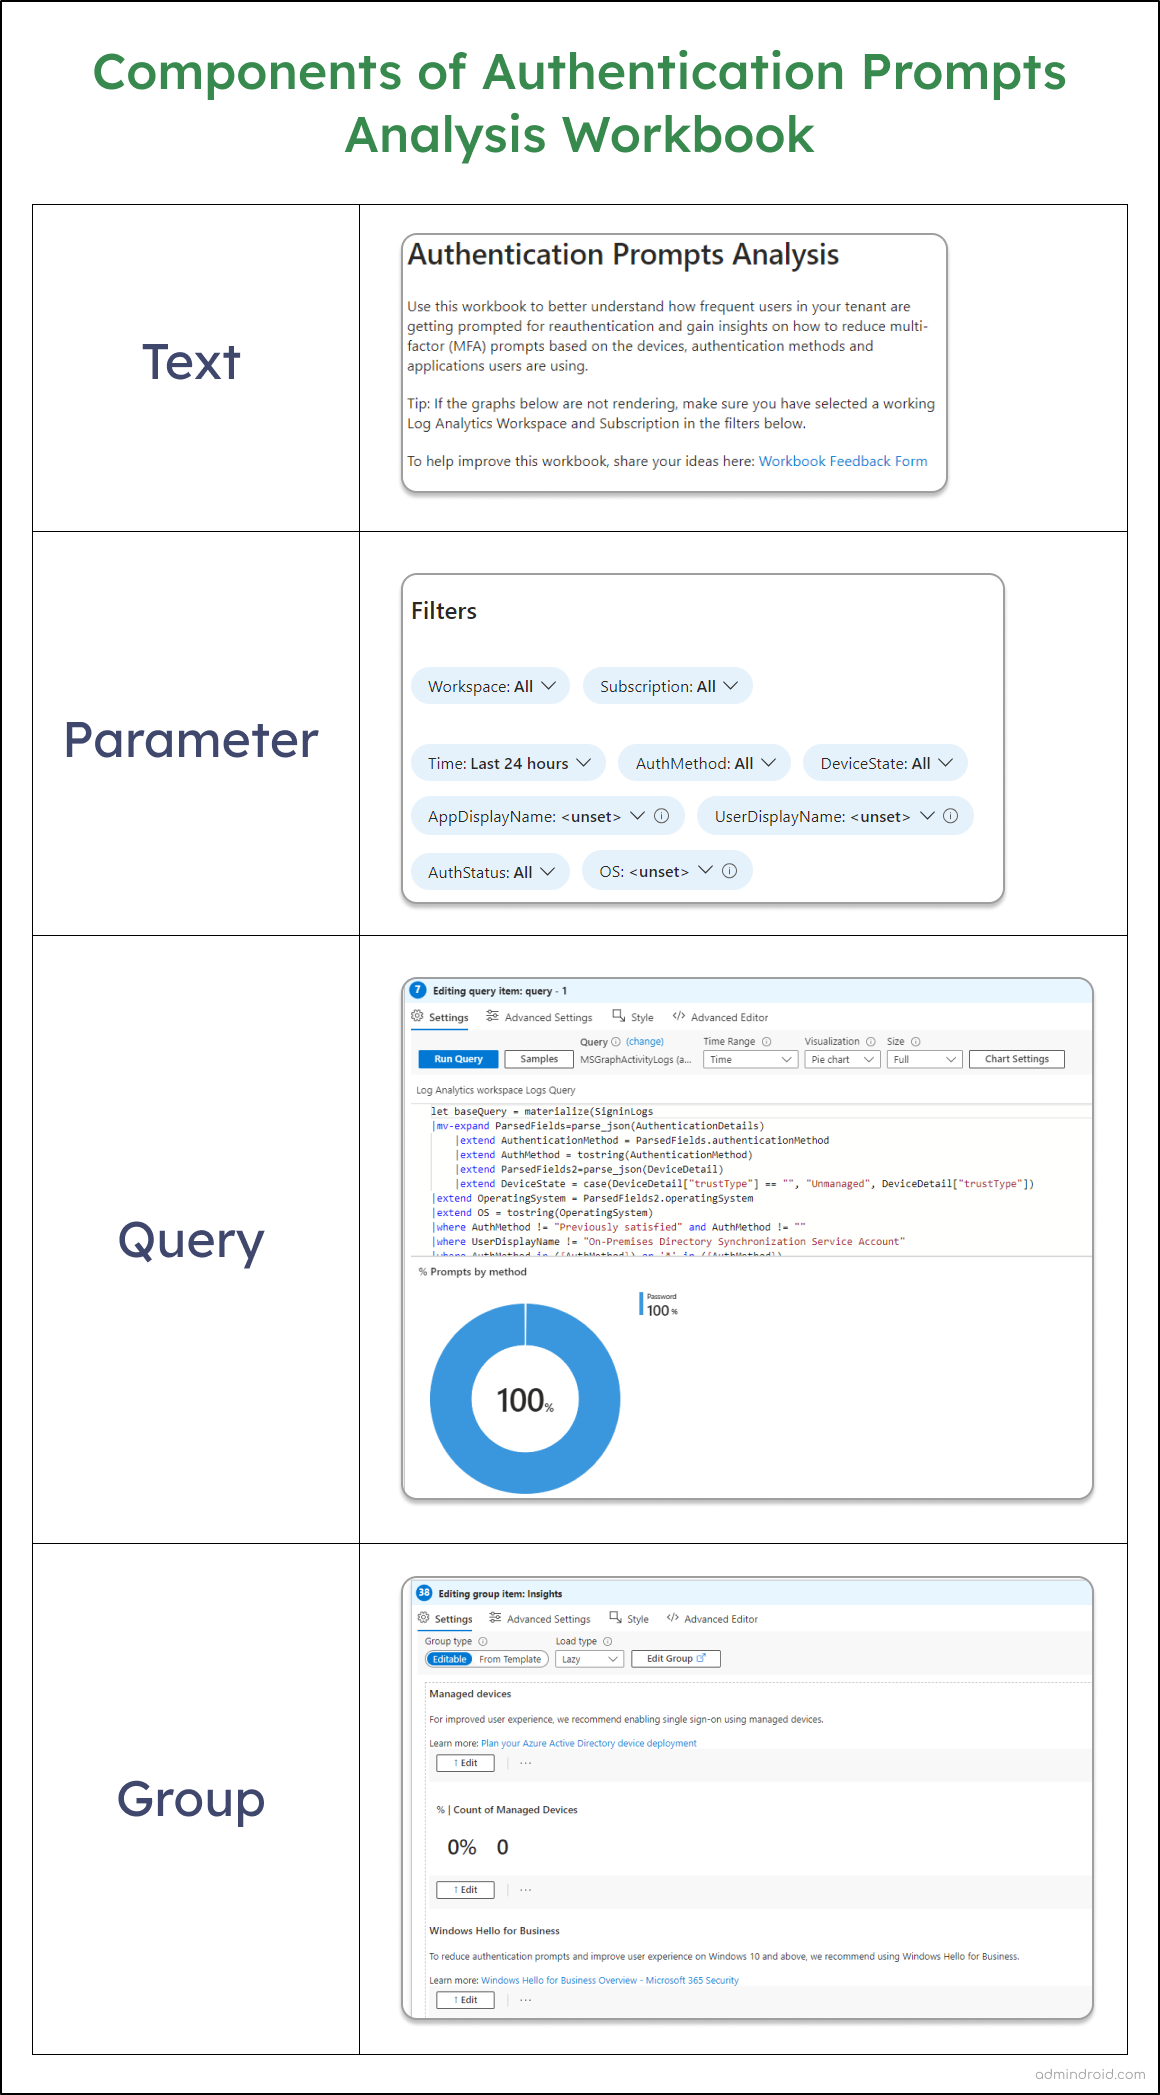Switch to Advanced Settings tab in query editor
The width and height of the screenshot is (1160, 2095).
pos(539,1017)
